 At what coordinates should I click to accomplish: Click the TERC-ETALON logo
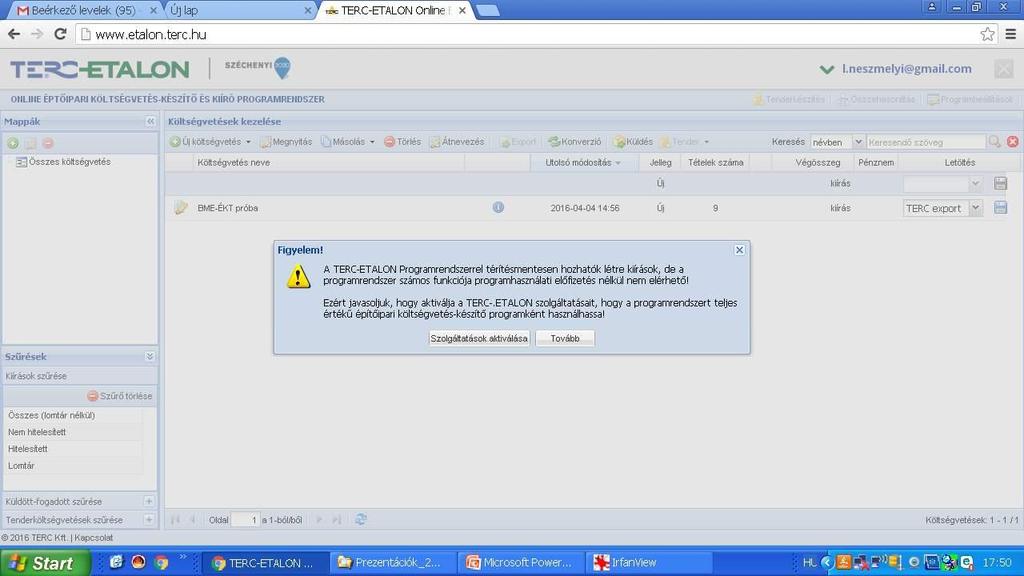pos(100,69)
